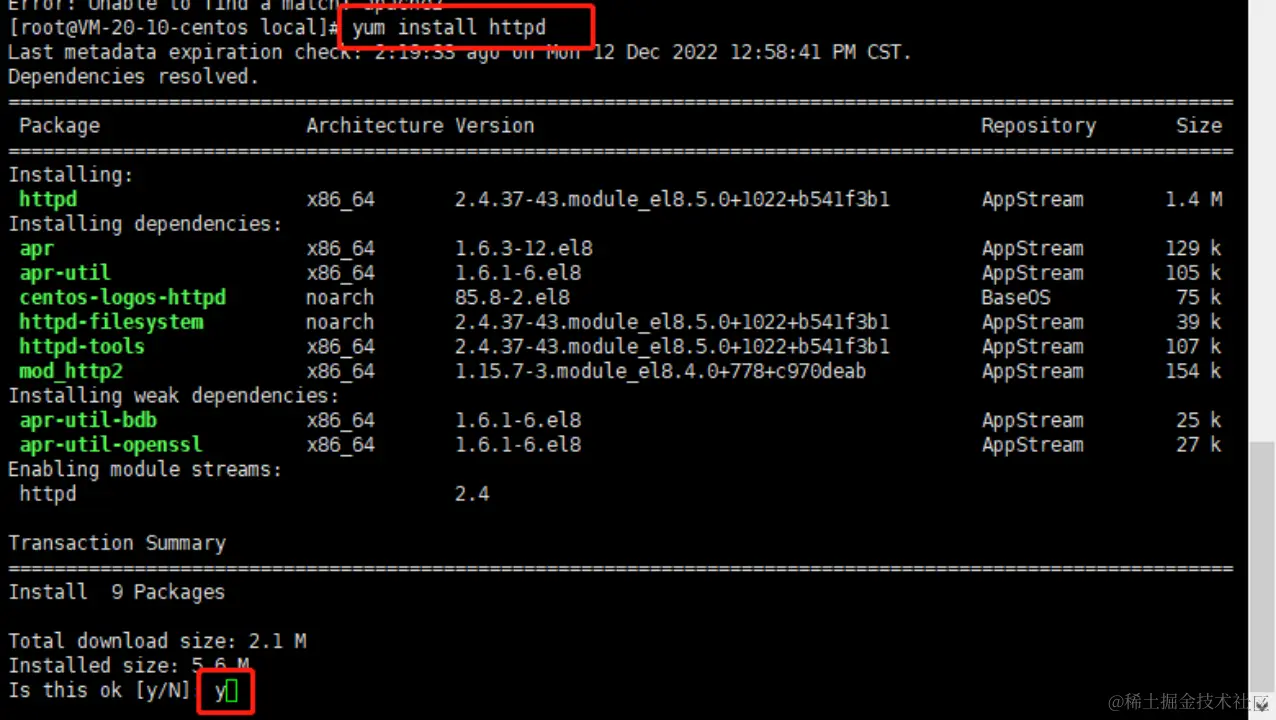This screenshot has height=720, width=1276.
Task: Click the '1.4 M' size value
Action: (x=1193, y=199)
